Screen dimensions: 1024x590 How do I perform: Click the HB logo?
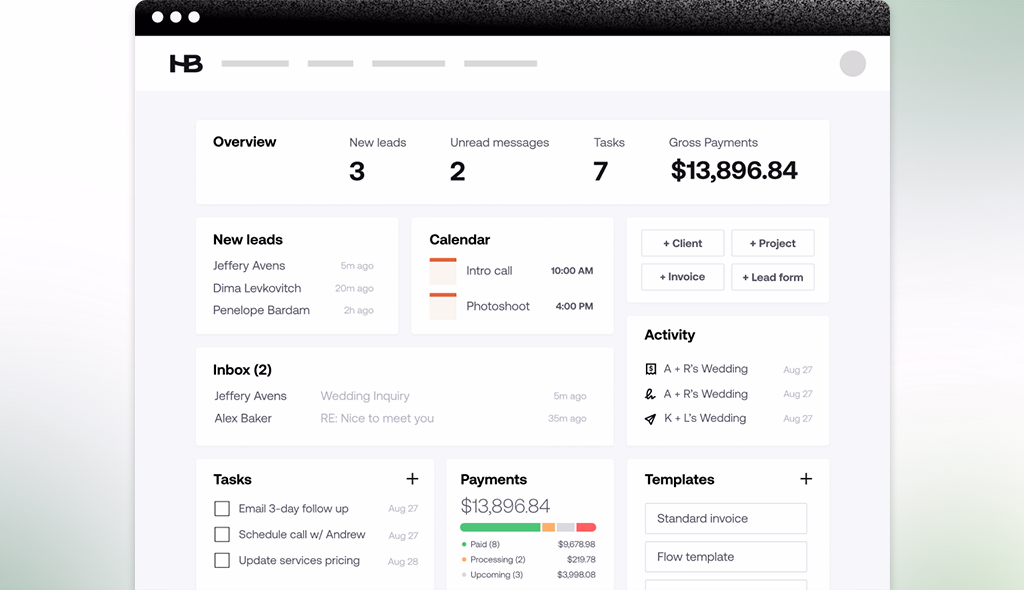click(185, 63)
